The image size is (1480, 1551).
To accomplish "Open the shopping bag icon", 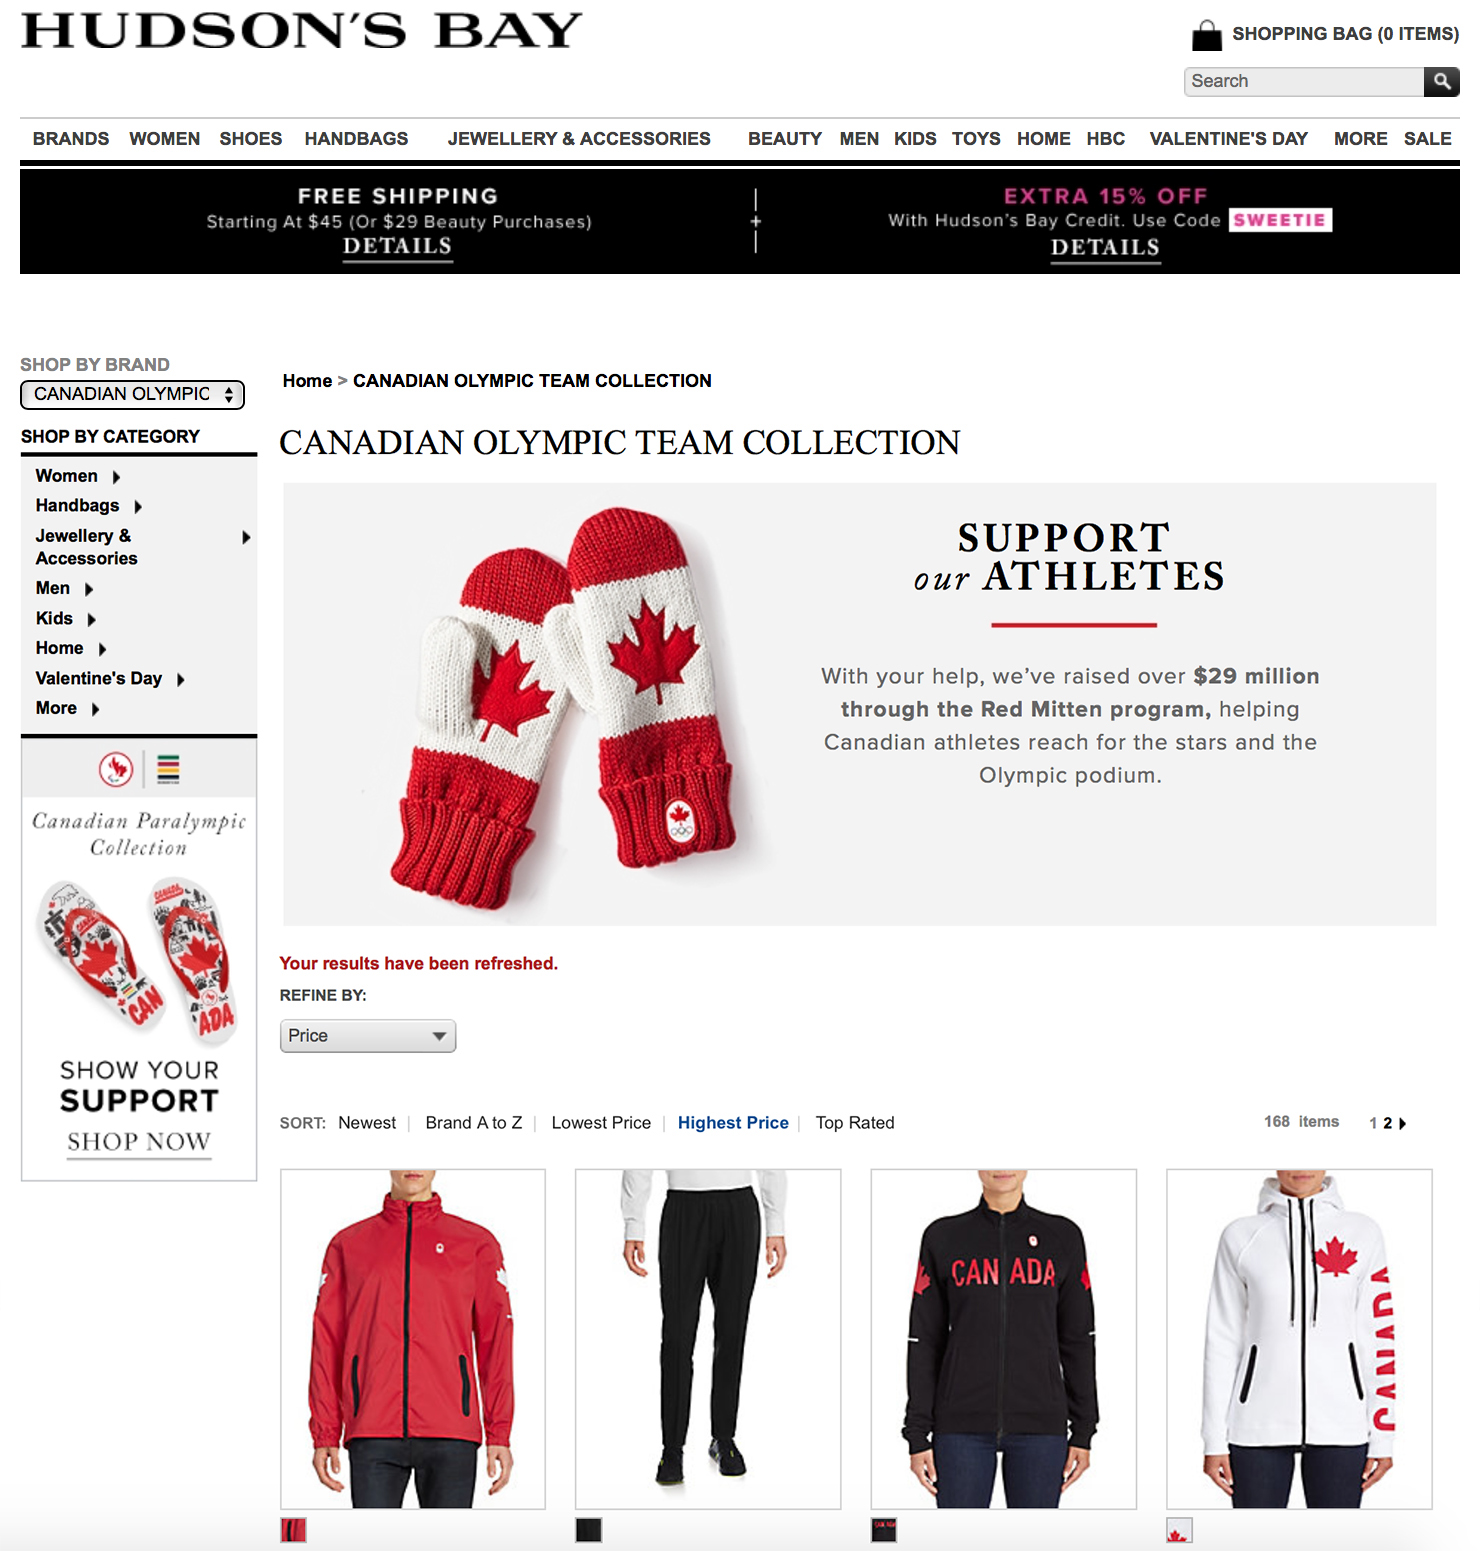I will pyautogui.click(x=1207, y=35).
